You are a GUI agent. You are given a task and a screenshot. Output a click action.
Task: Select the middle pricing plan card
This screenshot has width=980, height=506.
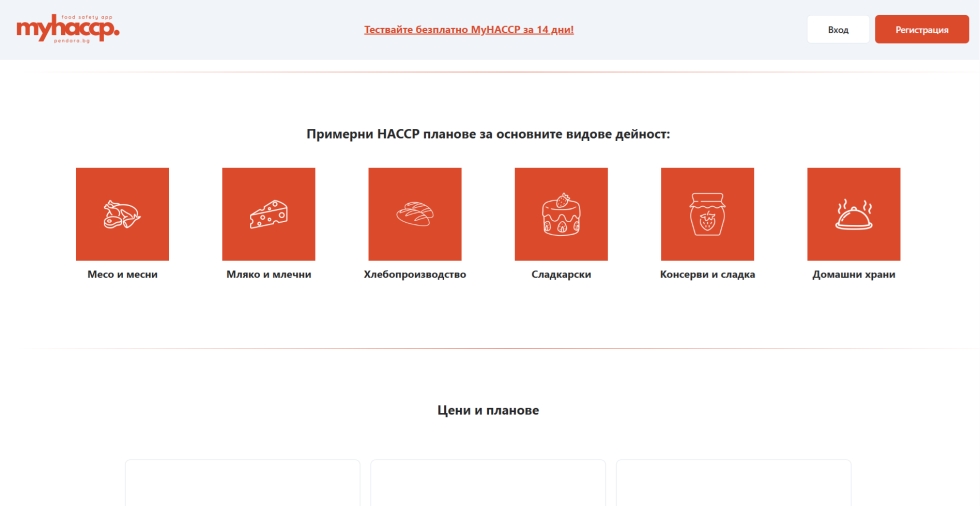click(488, 483)
